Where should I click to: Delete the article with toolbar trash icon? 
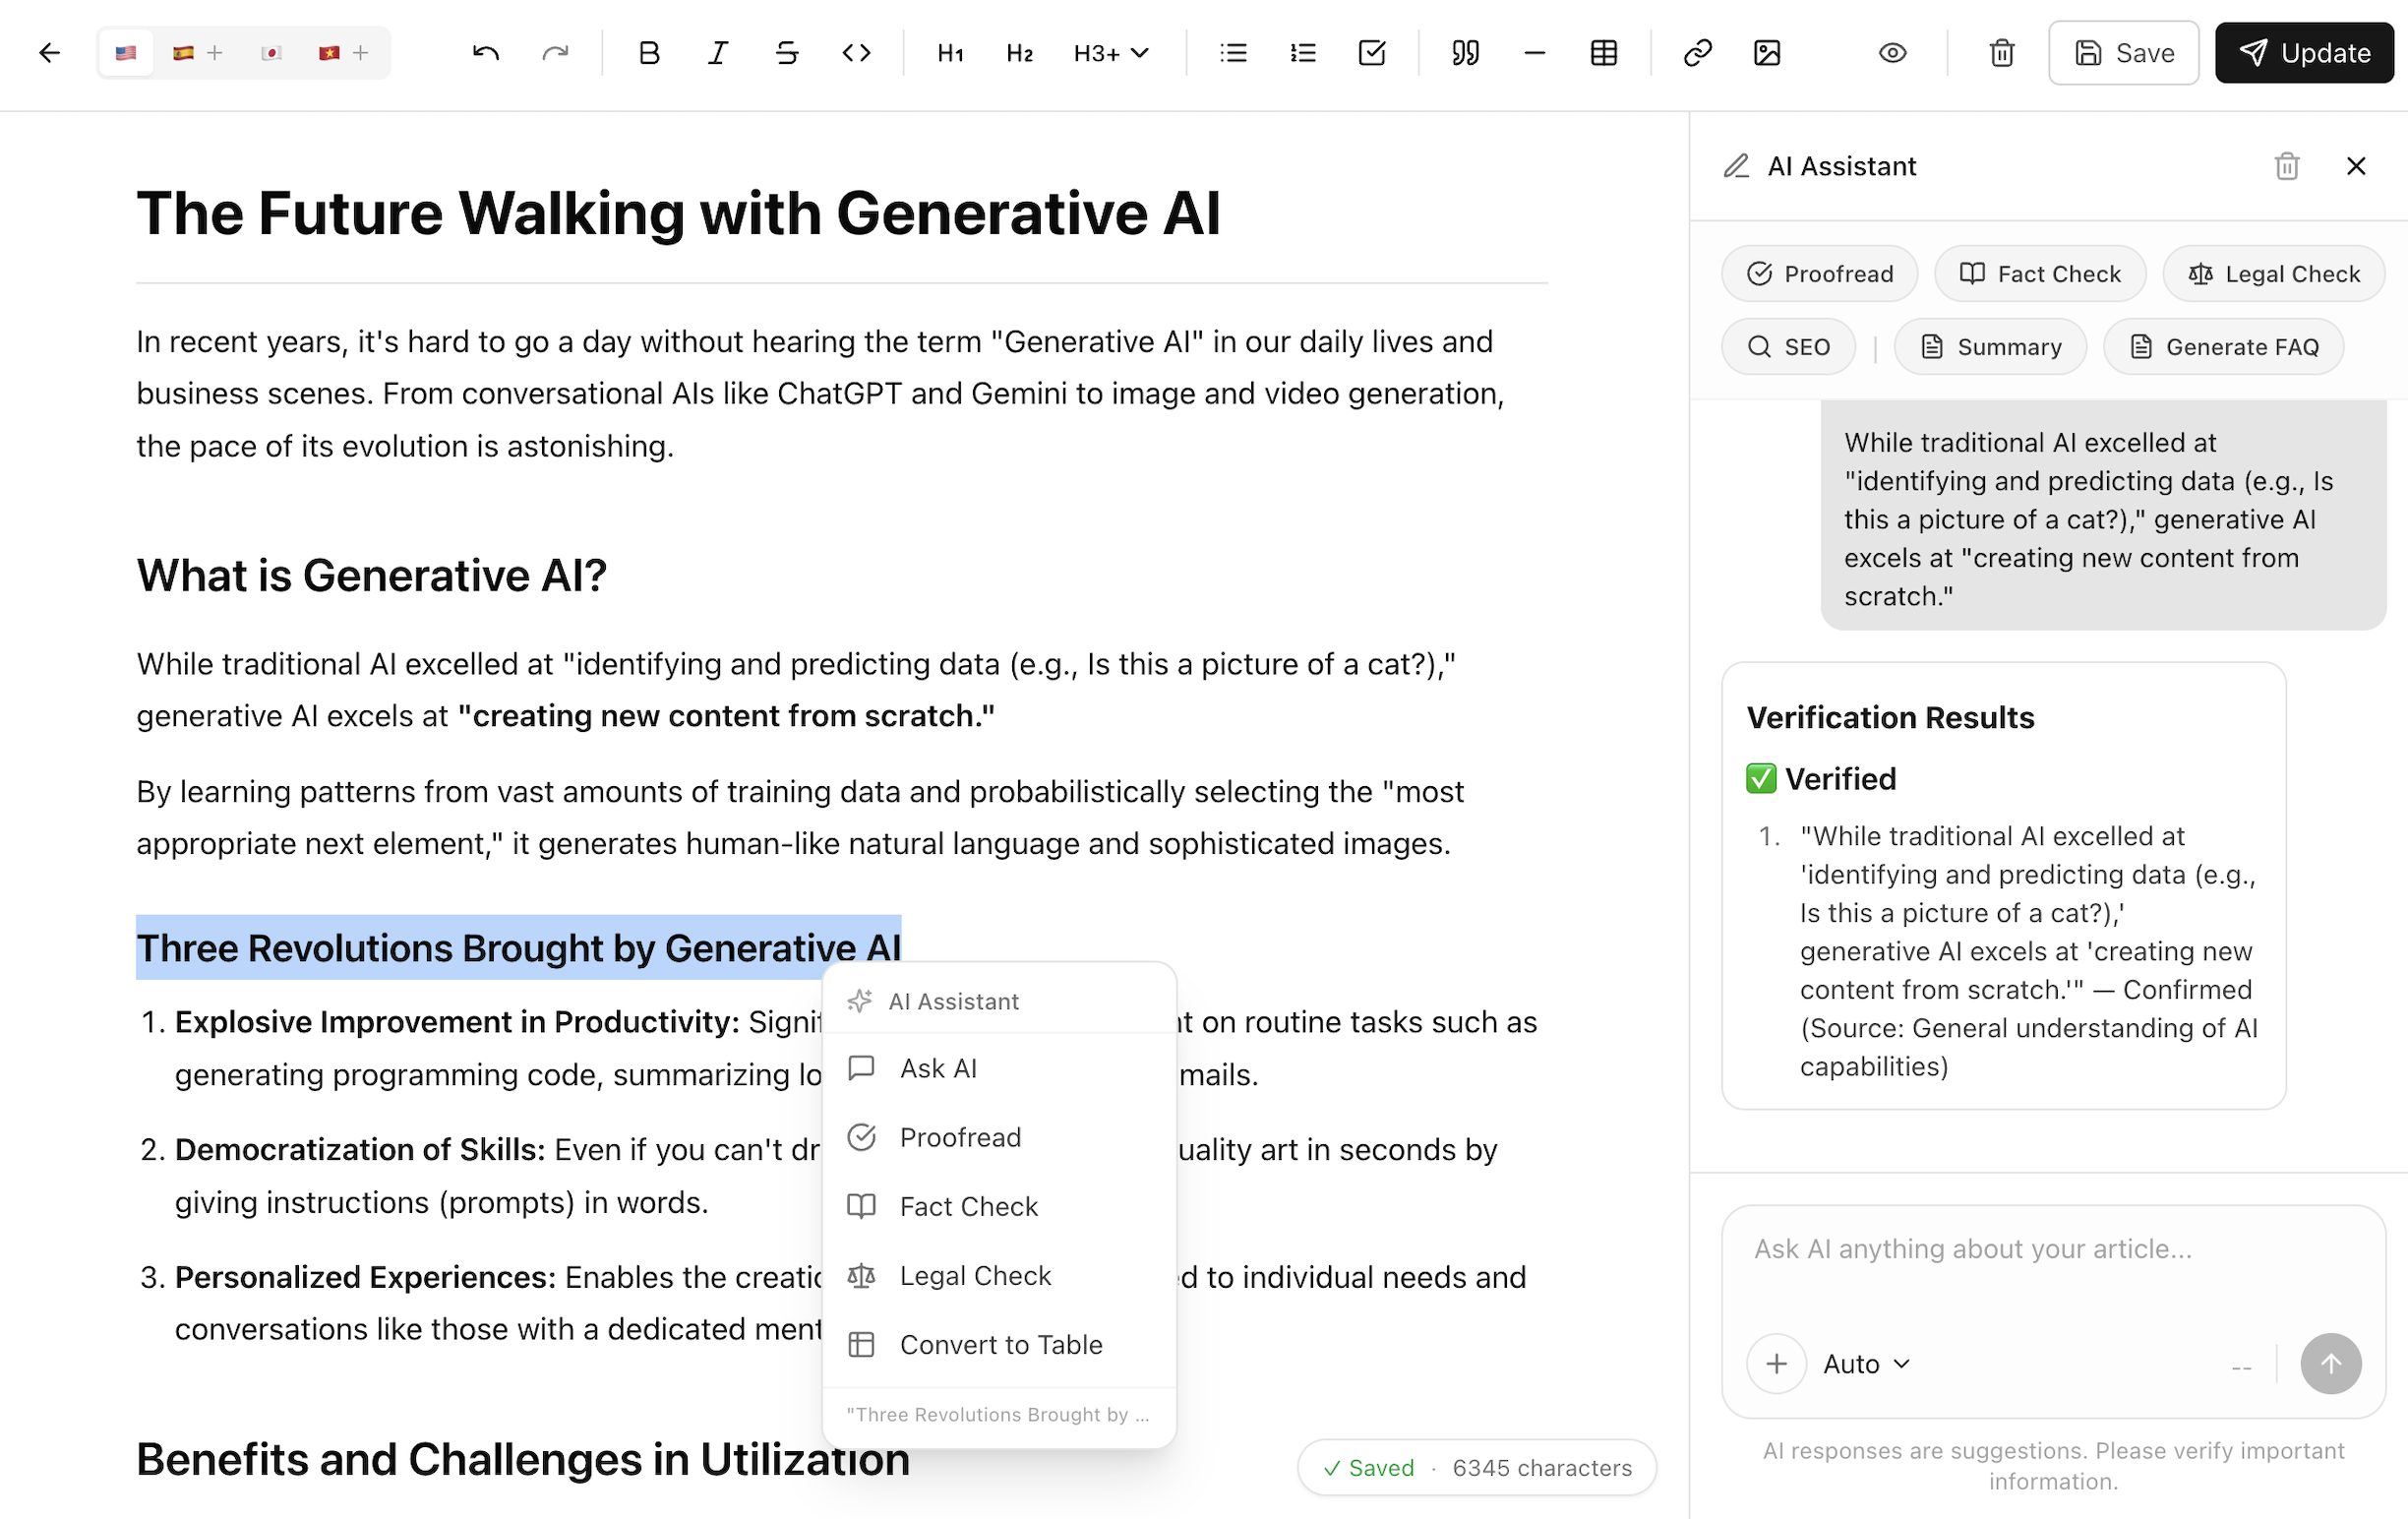pos(2001,53)
